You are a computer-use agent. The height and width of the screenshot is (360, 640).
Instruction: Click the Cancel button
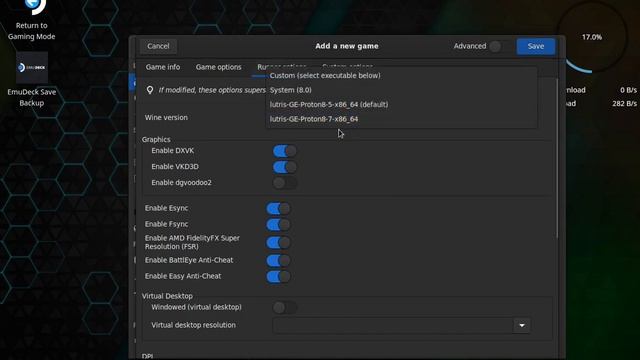[158, 46]
